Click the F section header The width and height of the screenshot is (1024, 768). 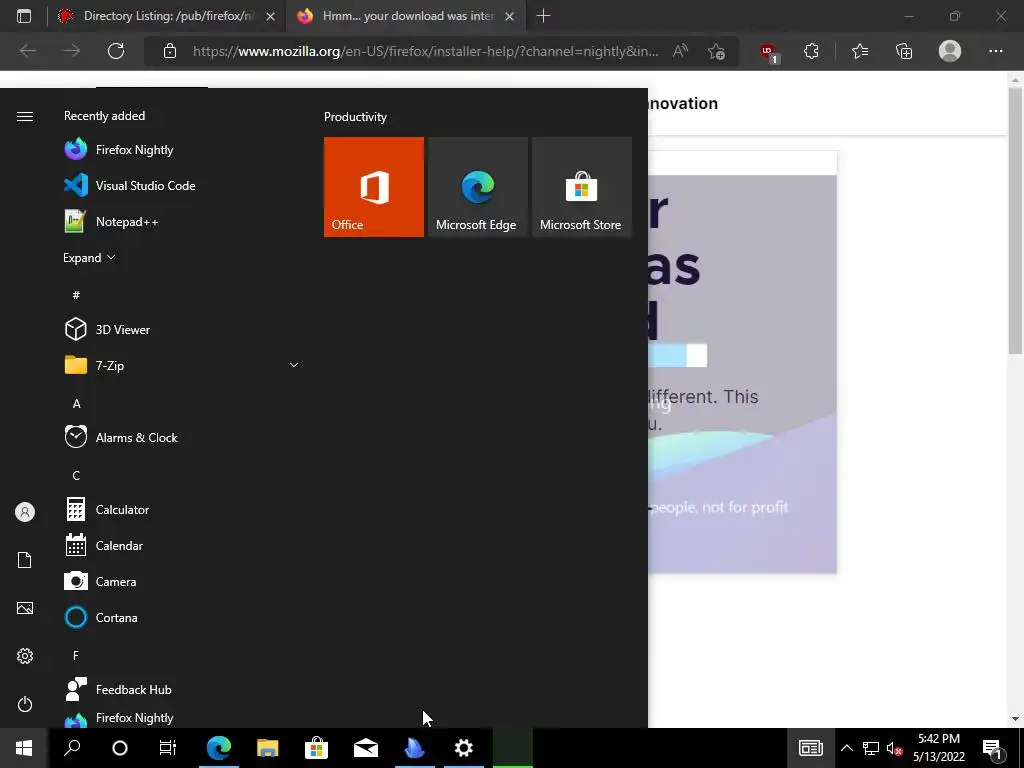(x=76, y=655)
